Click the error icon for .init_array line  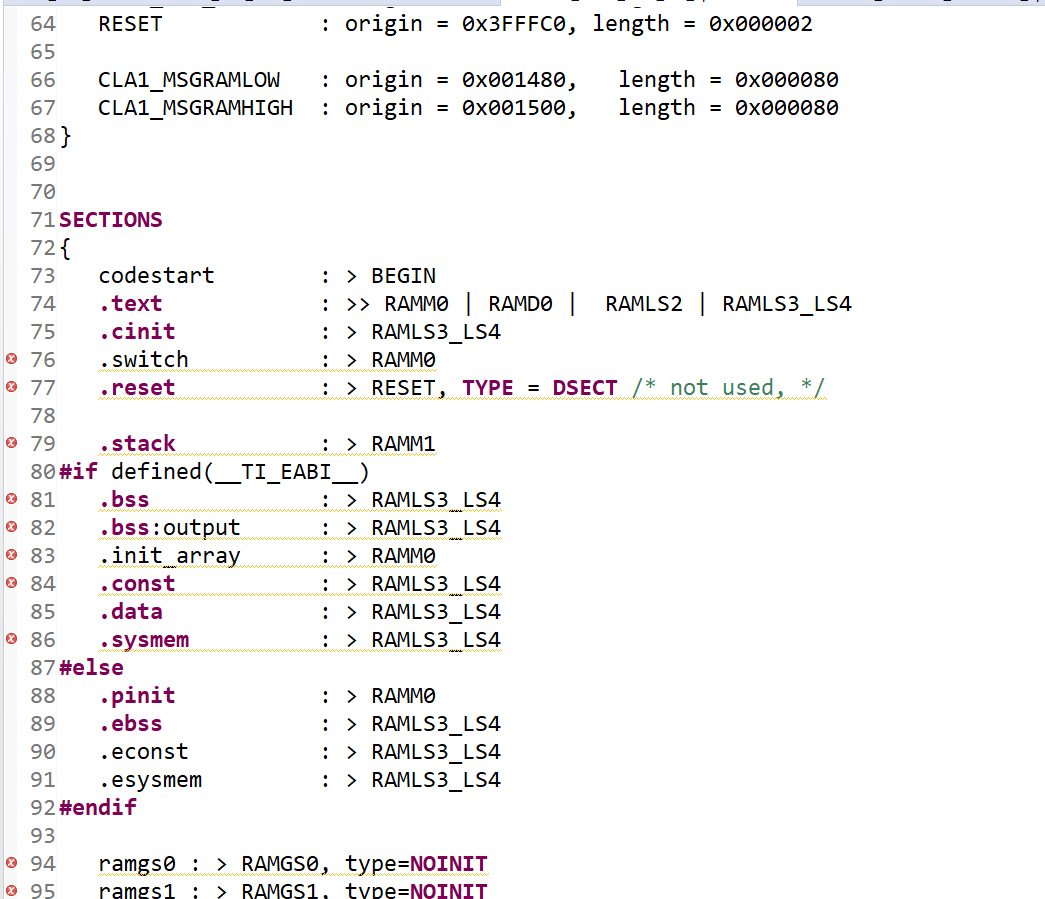[10, 555]
